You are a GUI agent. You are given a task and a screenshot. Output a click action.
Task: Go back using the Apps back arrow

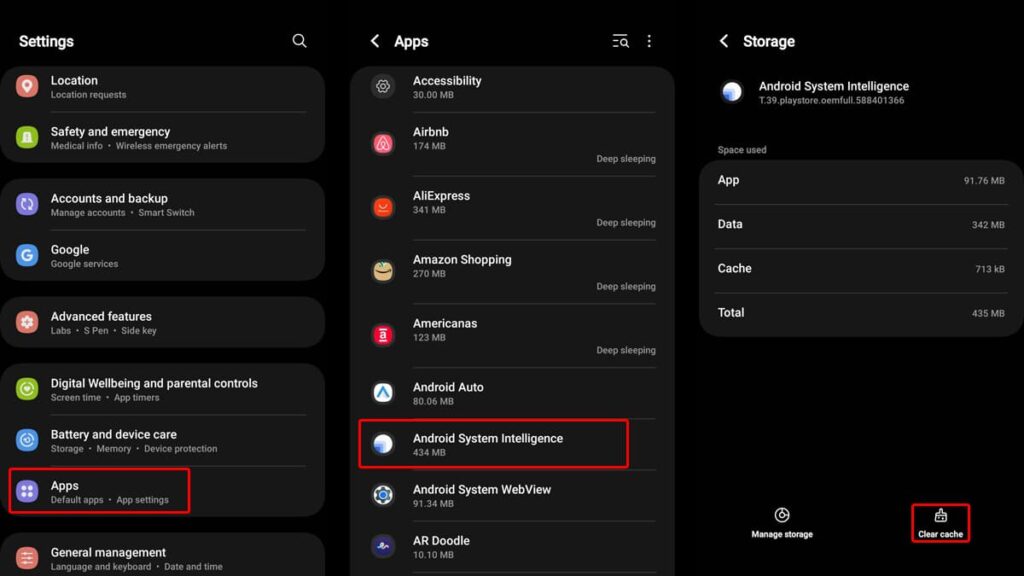[375, 41]
